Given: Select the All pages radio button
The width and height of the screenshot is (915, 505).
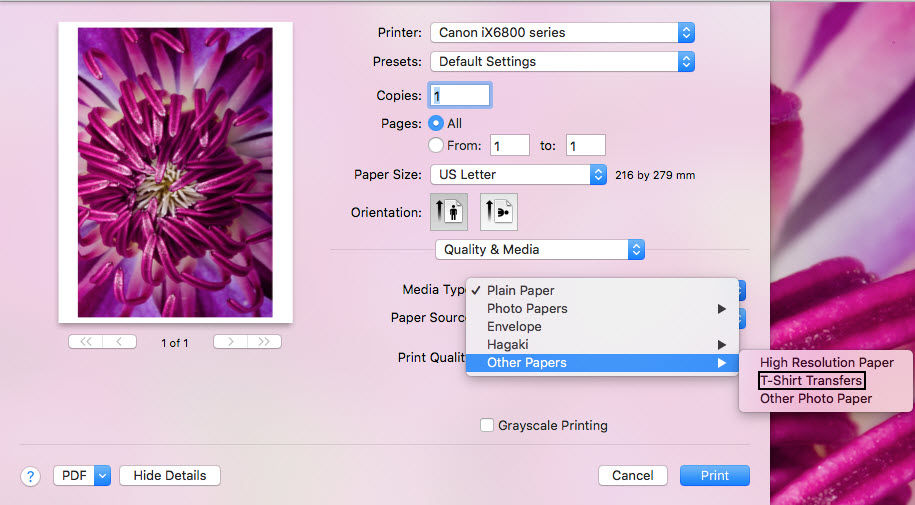Looking at the screenshot, I should pyautogui.click(x=436, y=123).
